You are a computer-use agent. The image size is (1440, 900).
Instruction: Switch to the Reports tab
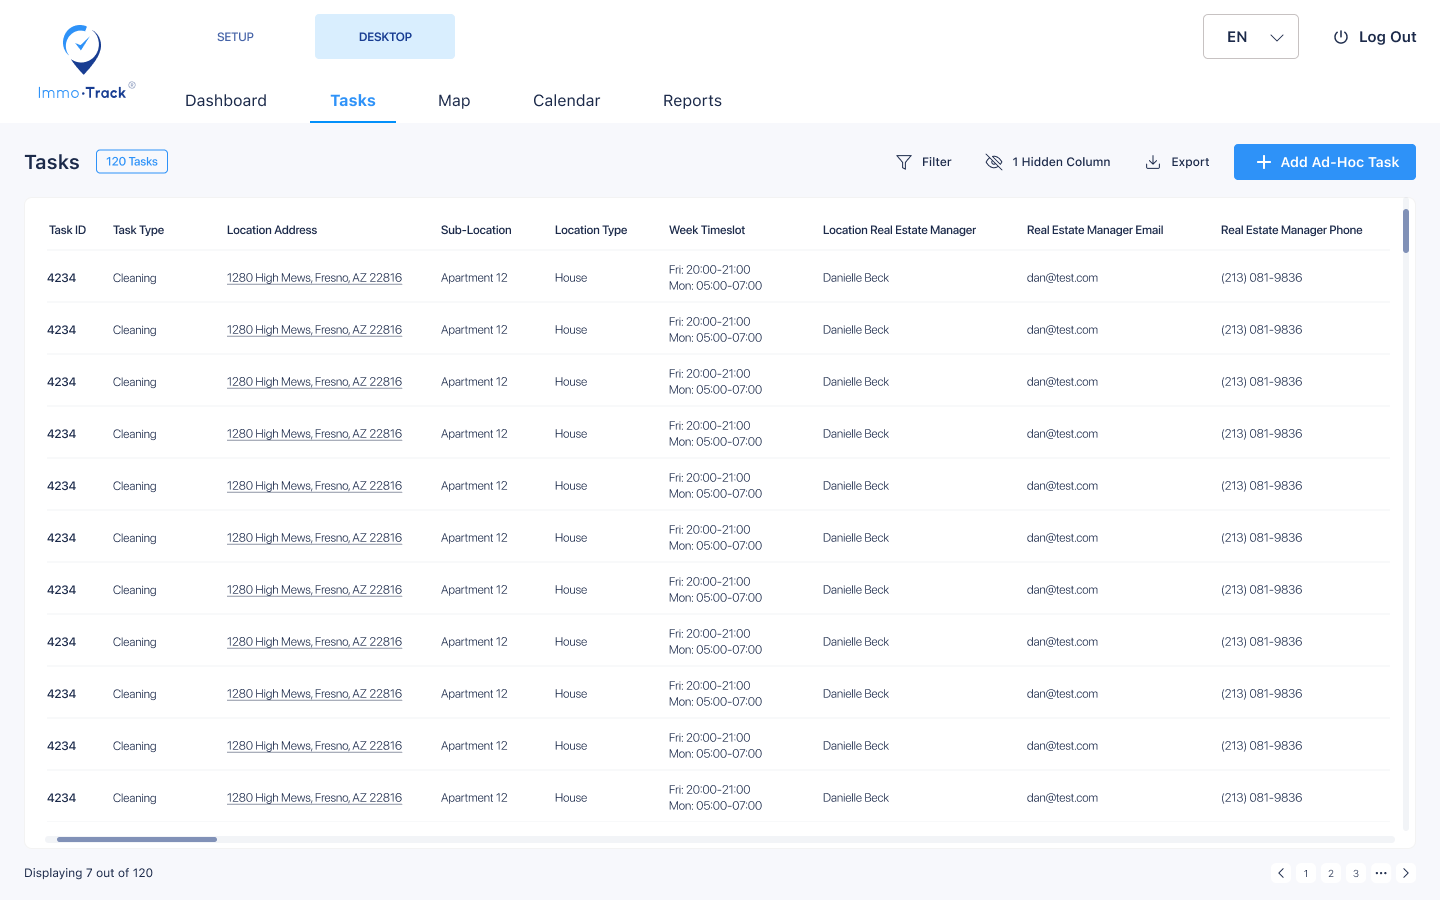point(692,100)
